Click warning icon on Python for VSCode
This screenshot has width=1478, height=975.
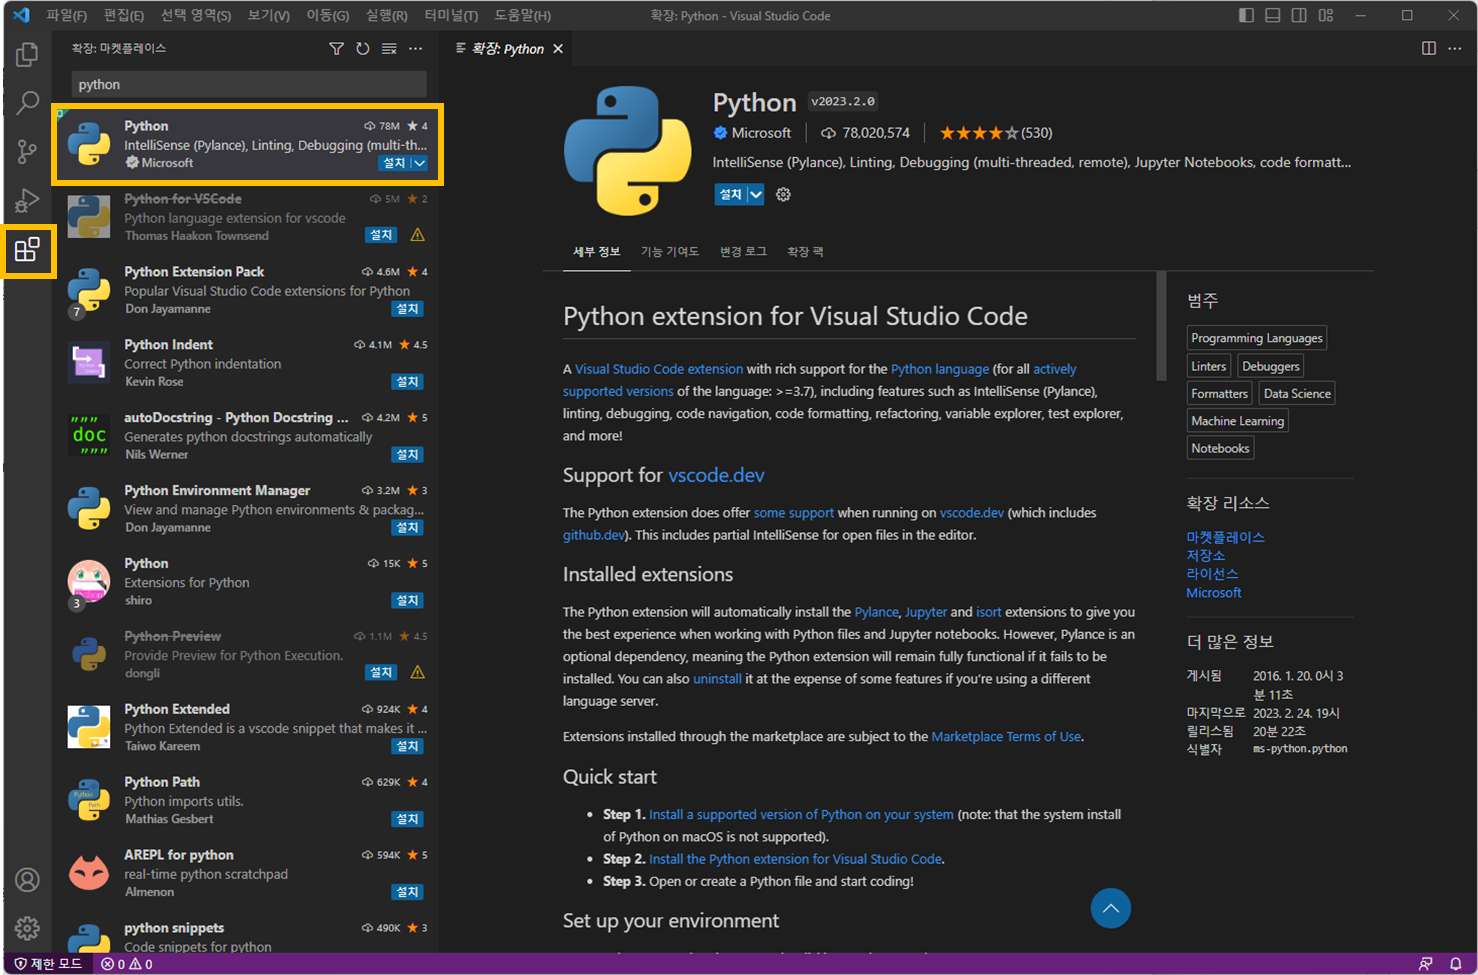click(417, 235)
